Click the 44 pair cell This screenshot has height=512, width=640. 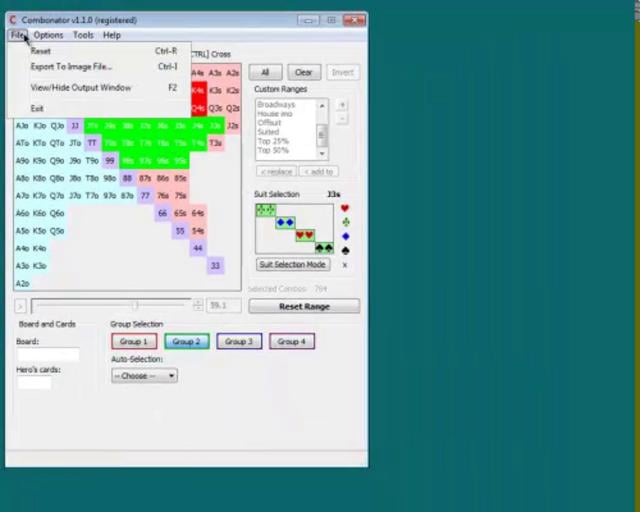198,248
